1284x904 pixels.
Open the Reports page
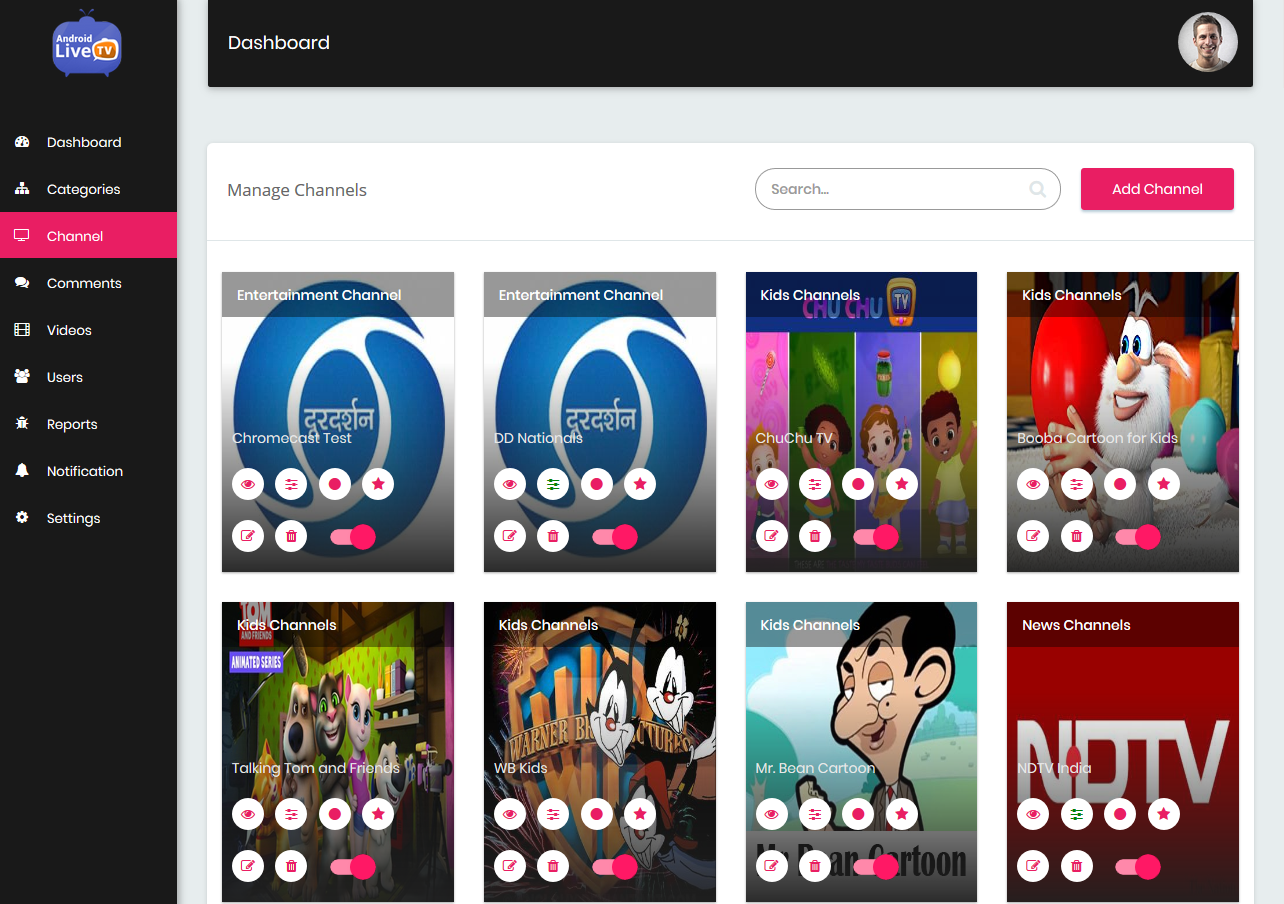pyautogui.click(x=88, y=424)
